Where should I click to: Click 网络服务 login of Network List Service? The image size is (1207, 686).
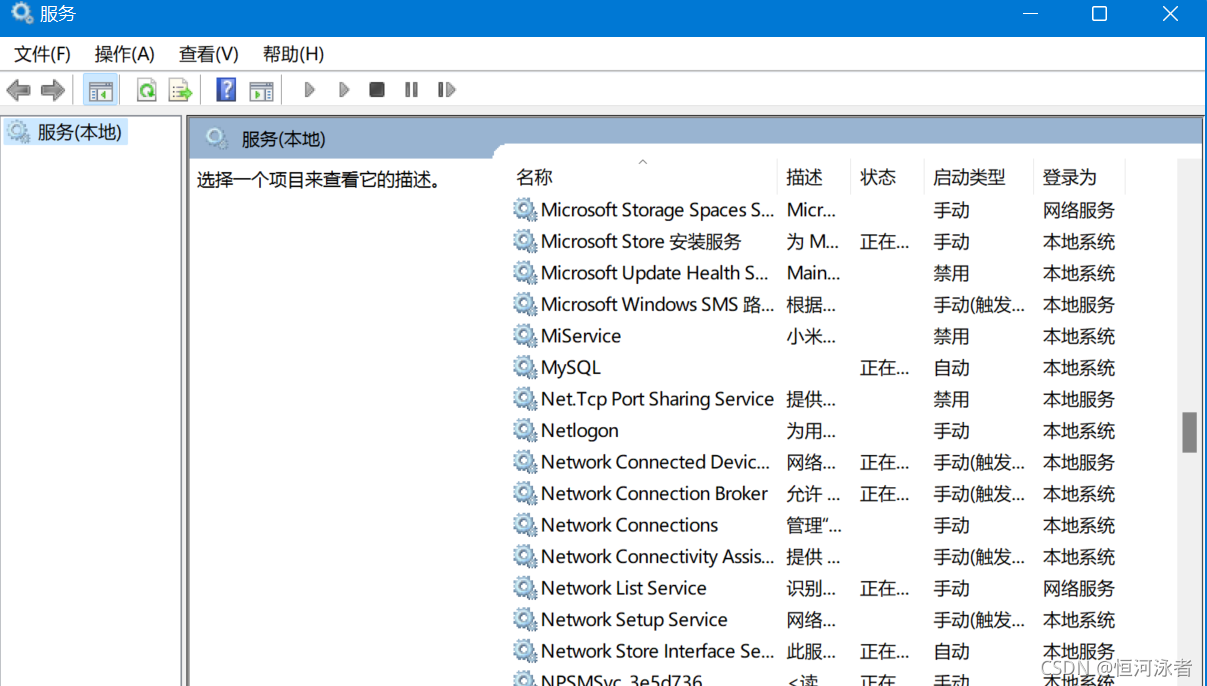coord(1079,588)
